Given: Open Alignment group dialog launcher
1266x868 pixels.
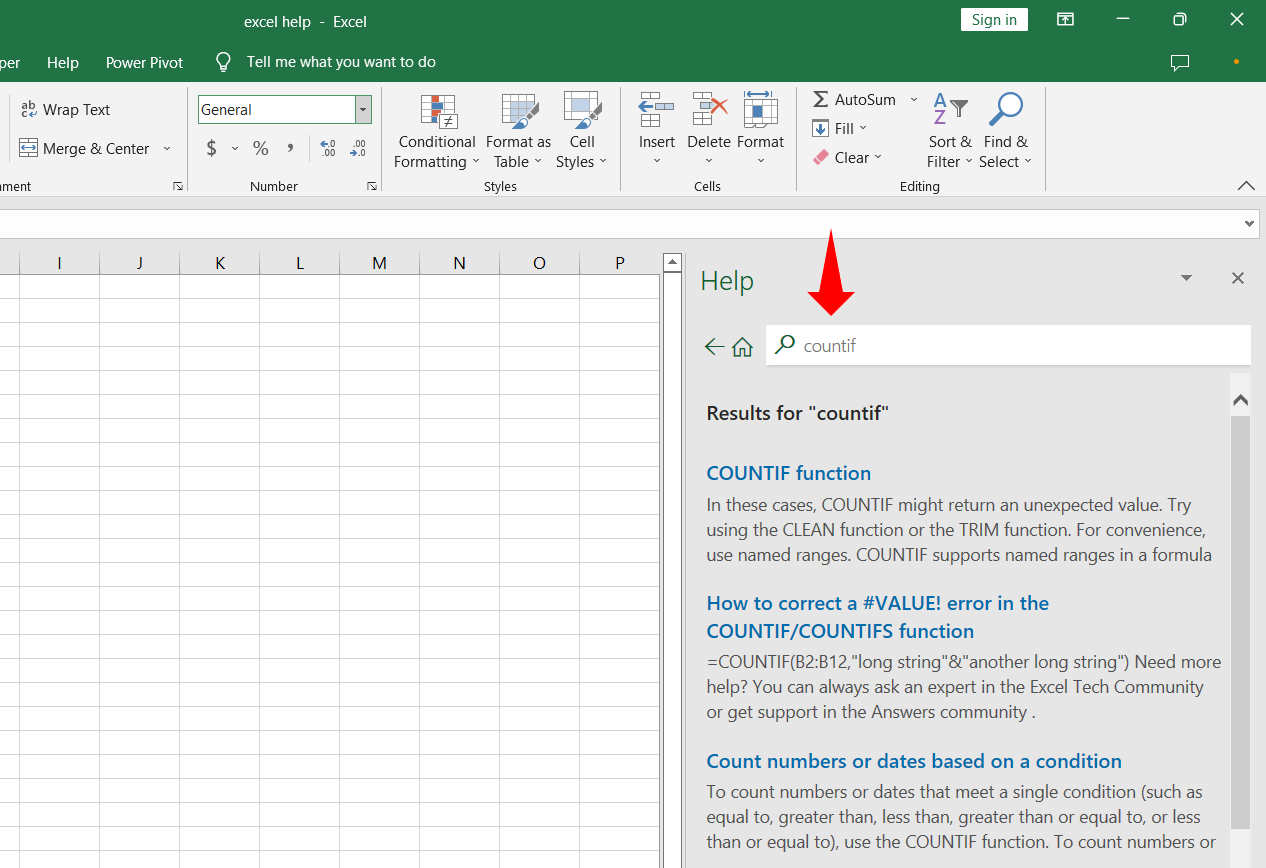Looking at the screenshot, I should click(x=177, y=186).
